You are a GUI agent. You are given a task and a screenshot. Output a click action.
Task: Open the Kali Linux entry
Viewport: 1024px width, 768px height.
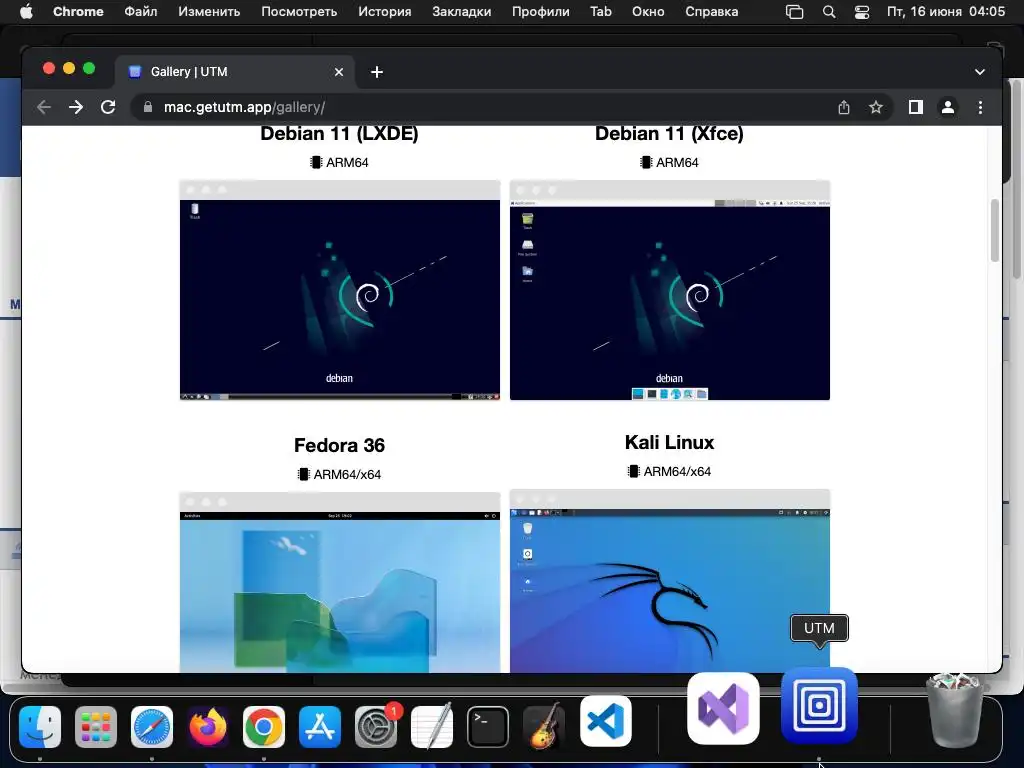click(x=669, y=442)
